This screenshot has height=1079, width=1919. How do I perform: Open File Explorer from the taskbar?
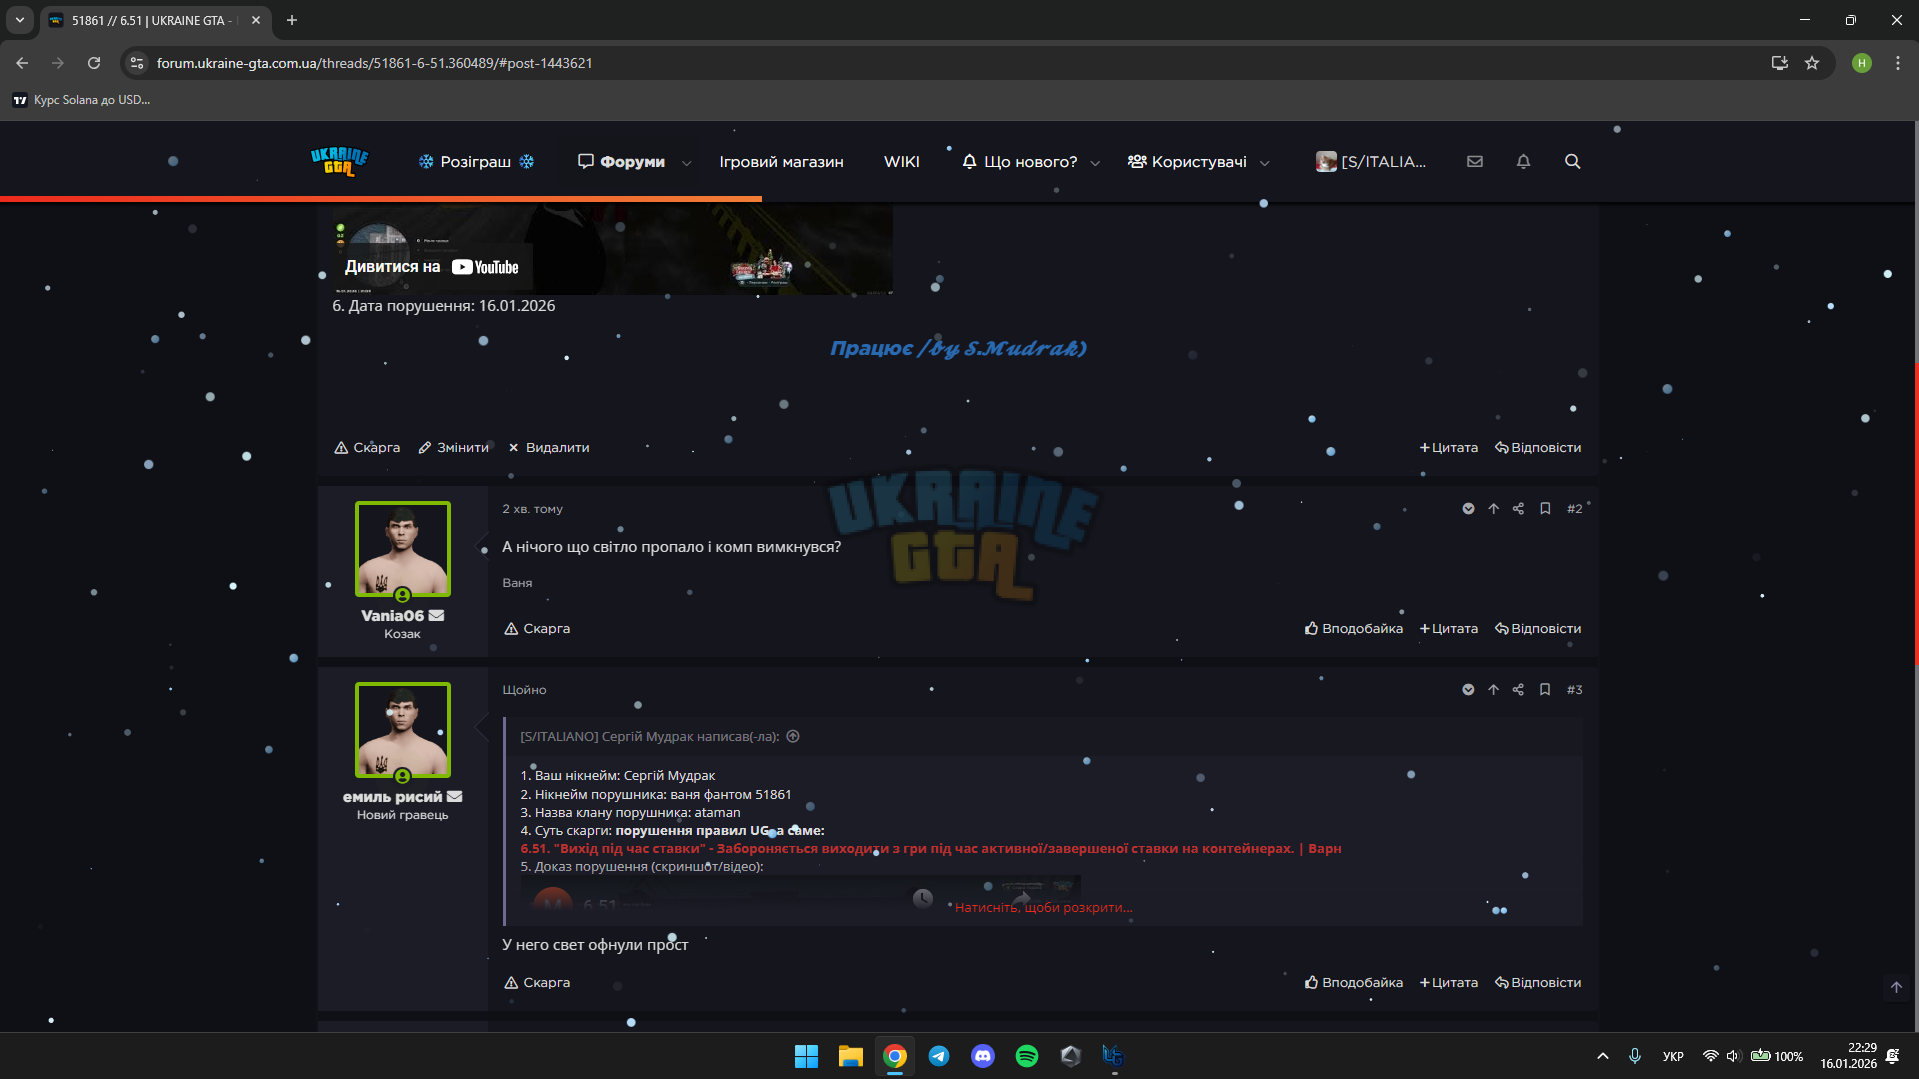click(x=851, y=1056)
